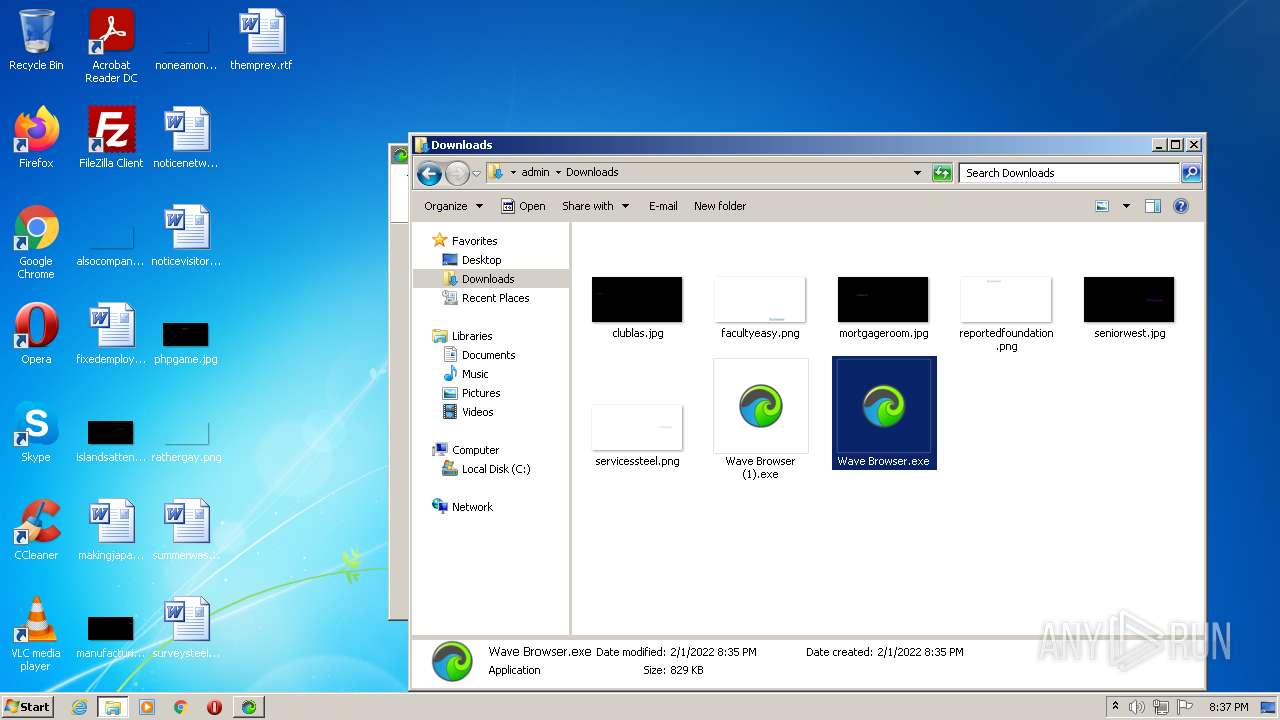Select Wave Browser (1).exe file
The image size is (1280, 720).
(x=760, y=419)
